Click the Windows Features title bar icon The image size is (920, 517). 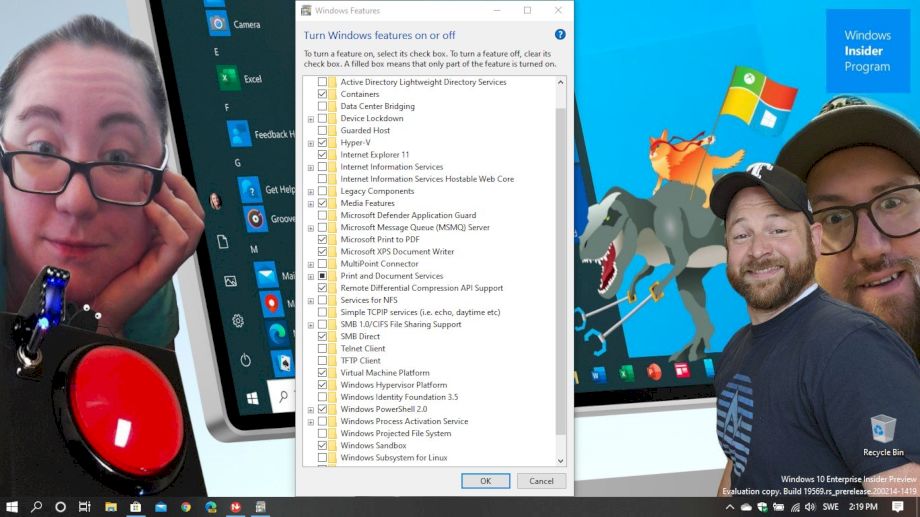pos(306,11)
